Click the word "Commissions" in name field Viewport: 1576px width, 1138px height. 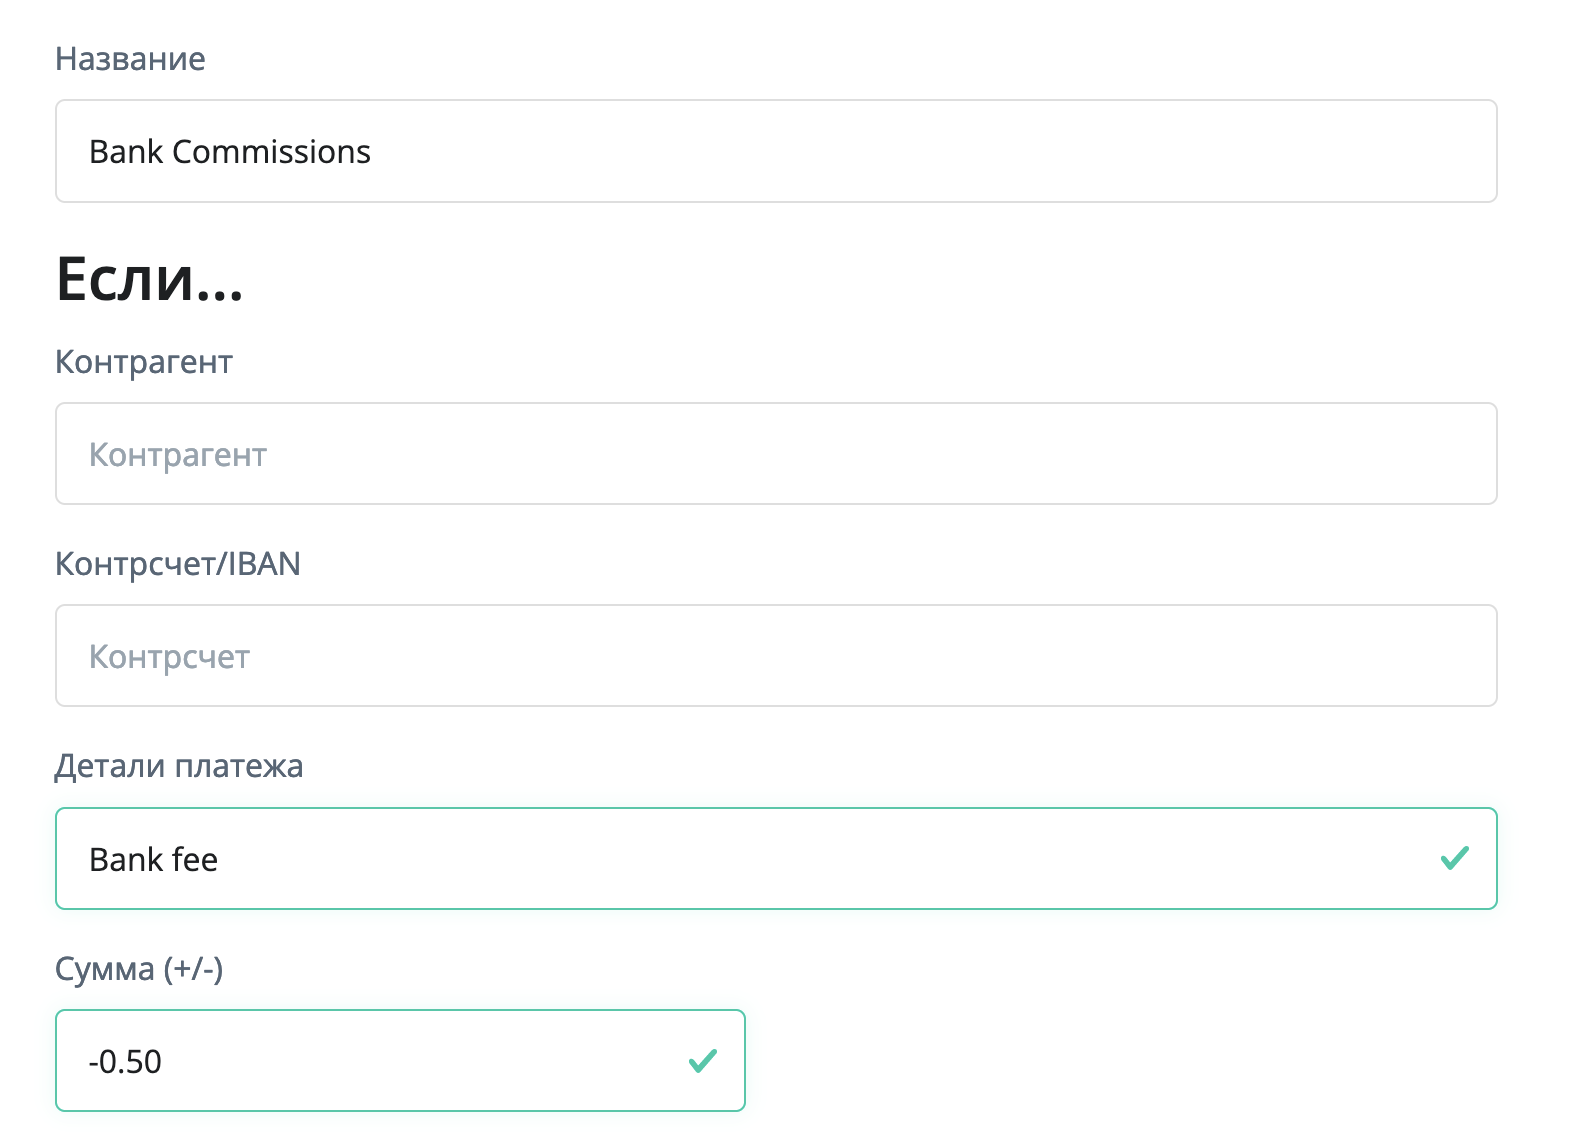tap(271, 152)
